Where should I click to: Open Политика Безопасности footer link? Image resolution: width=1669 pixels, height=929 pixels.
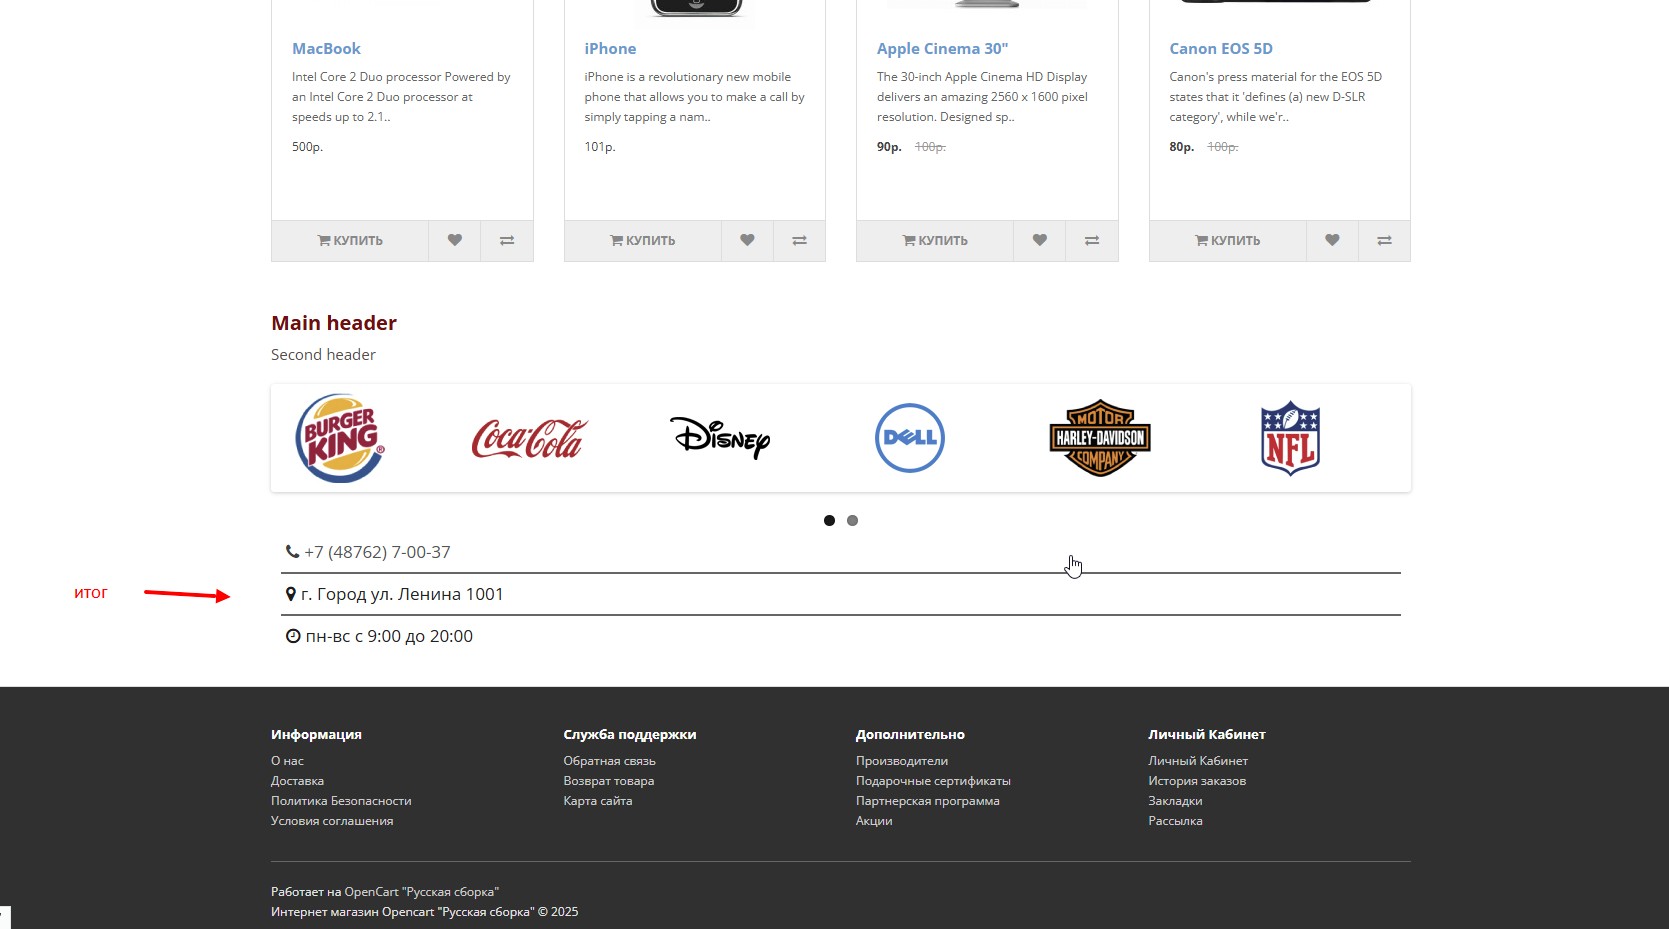pos(341,801)
